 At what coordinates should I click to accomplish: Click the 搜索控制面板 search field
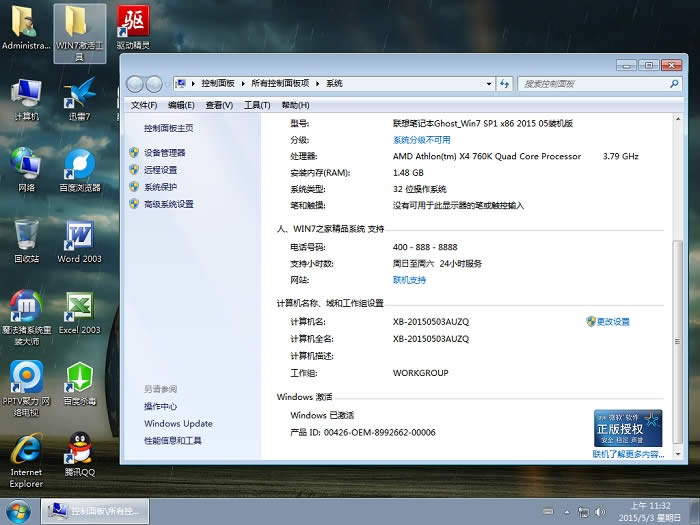[590, 84]
